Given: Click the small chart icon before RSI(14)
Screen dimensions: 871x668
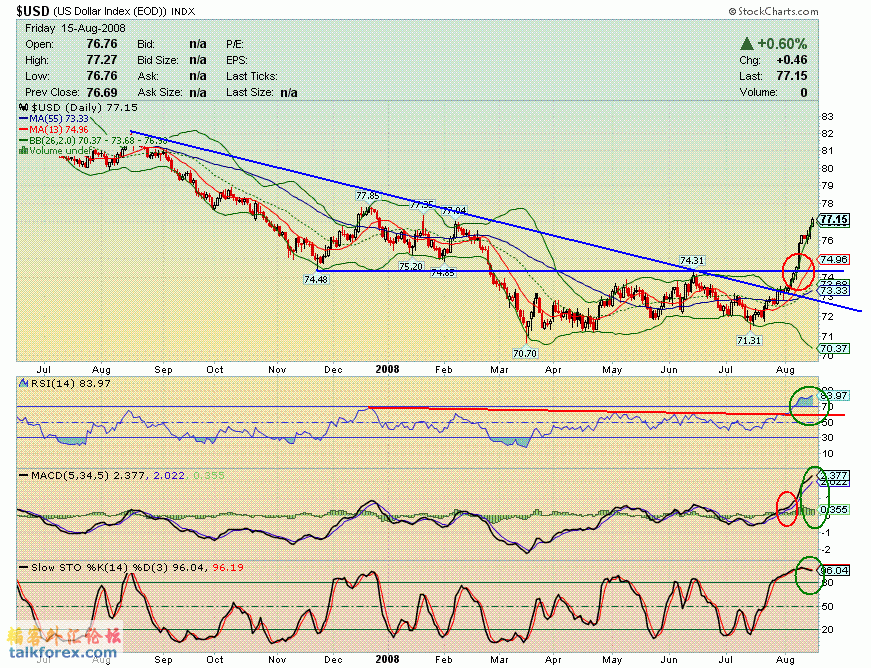Looking at the screenshot, I should pyautogui.click(x=24, y=383).
